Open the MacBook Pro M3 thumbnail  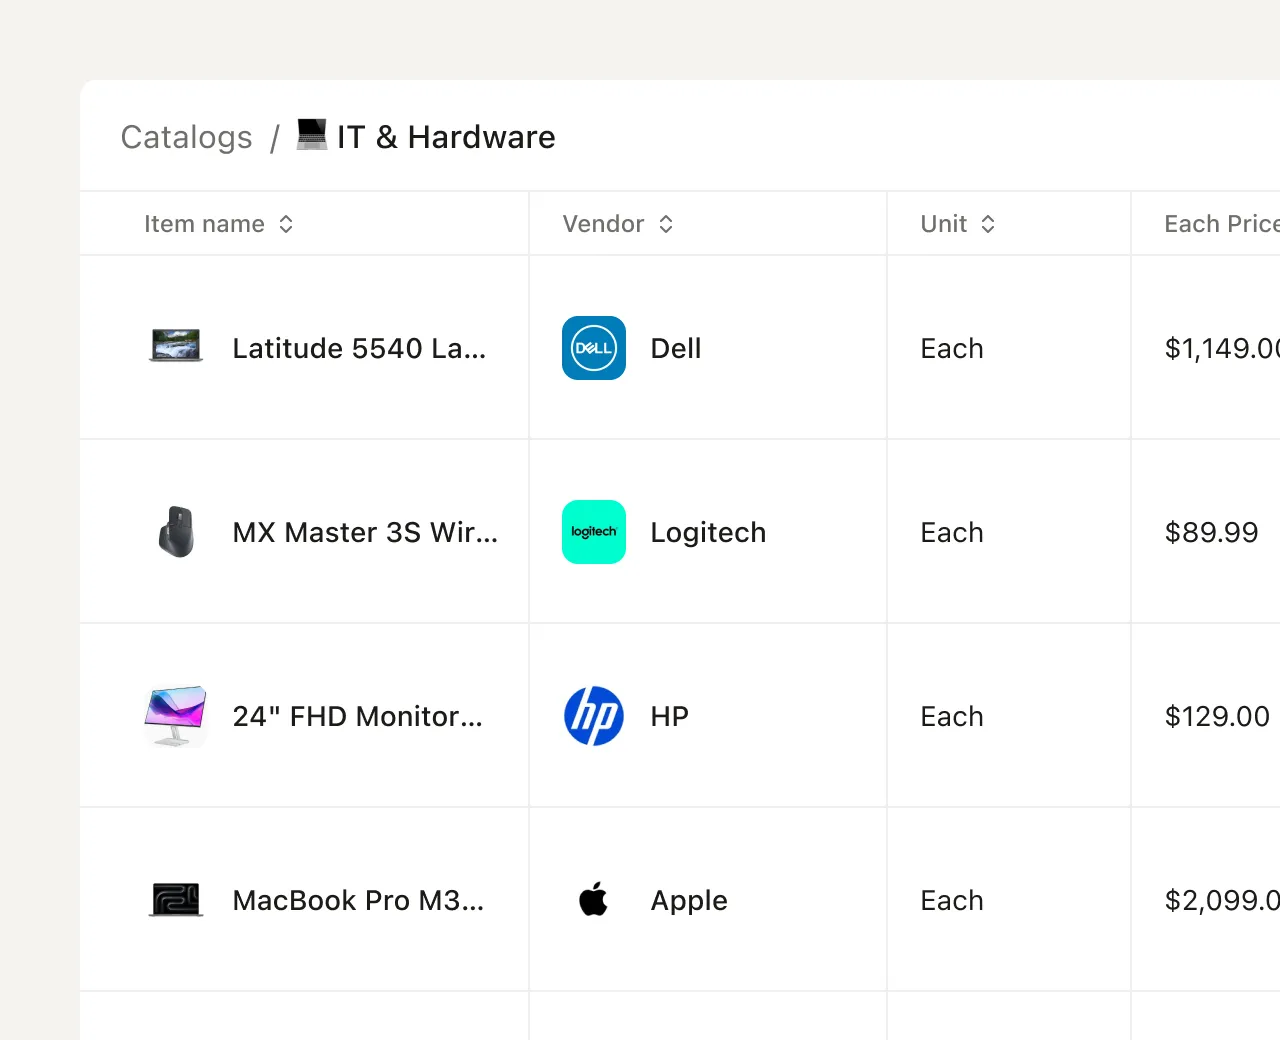(176, 900)
